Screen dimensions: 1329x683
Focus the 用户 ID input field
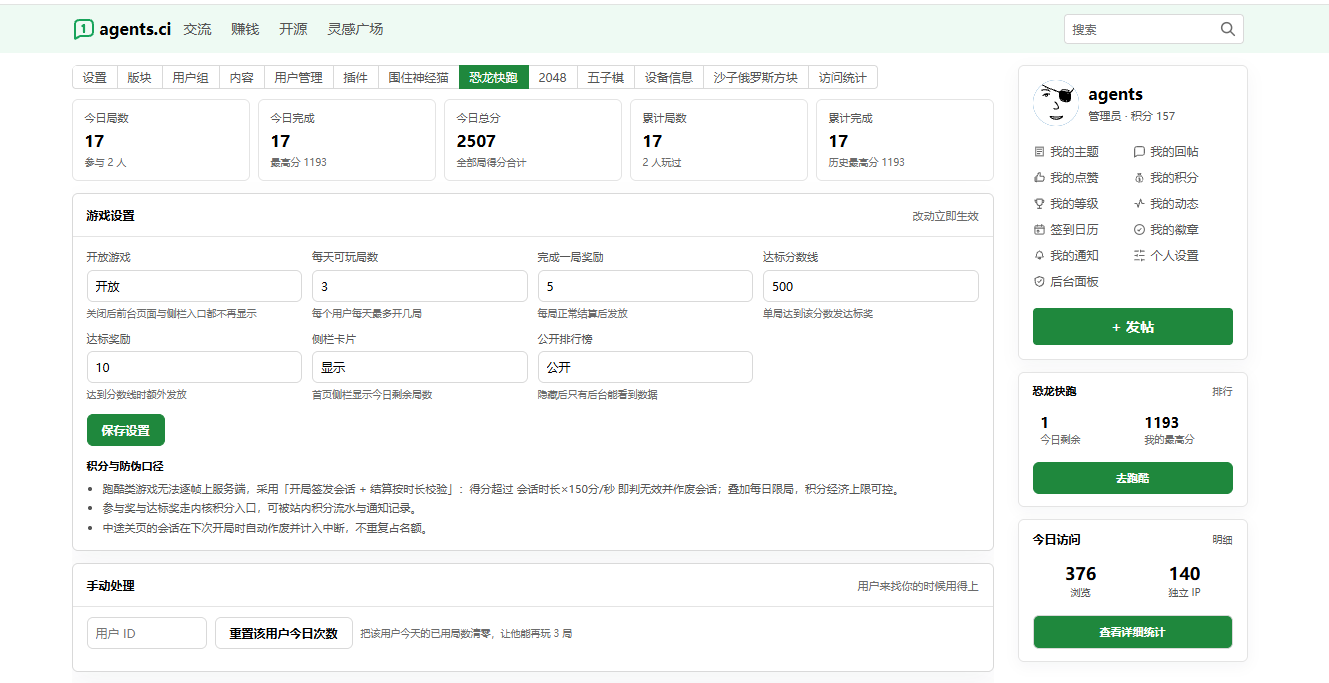click(147, 633)
